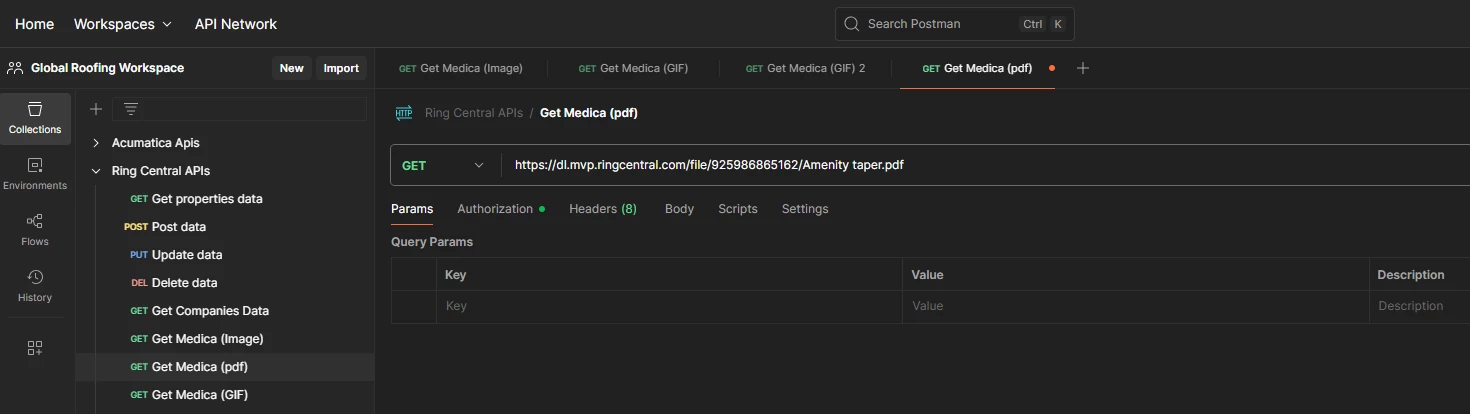This screenshot has width=1470, height=414.
Task: Open the Headers (8) request tab
Action: pyautogui.click(x=603, y=209)
